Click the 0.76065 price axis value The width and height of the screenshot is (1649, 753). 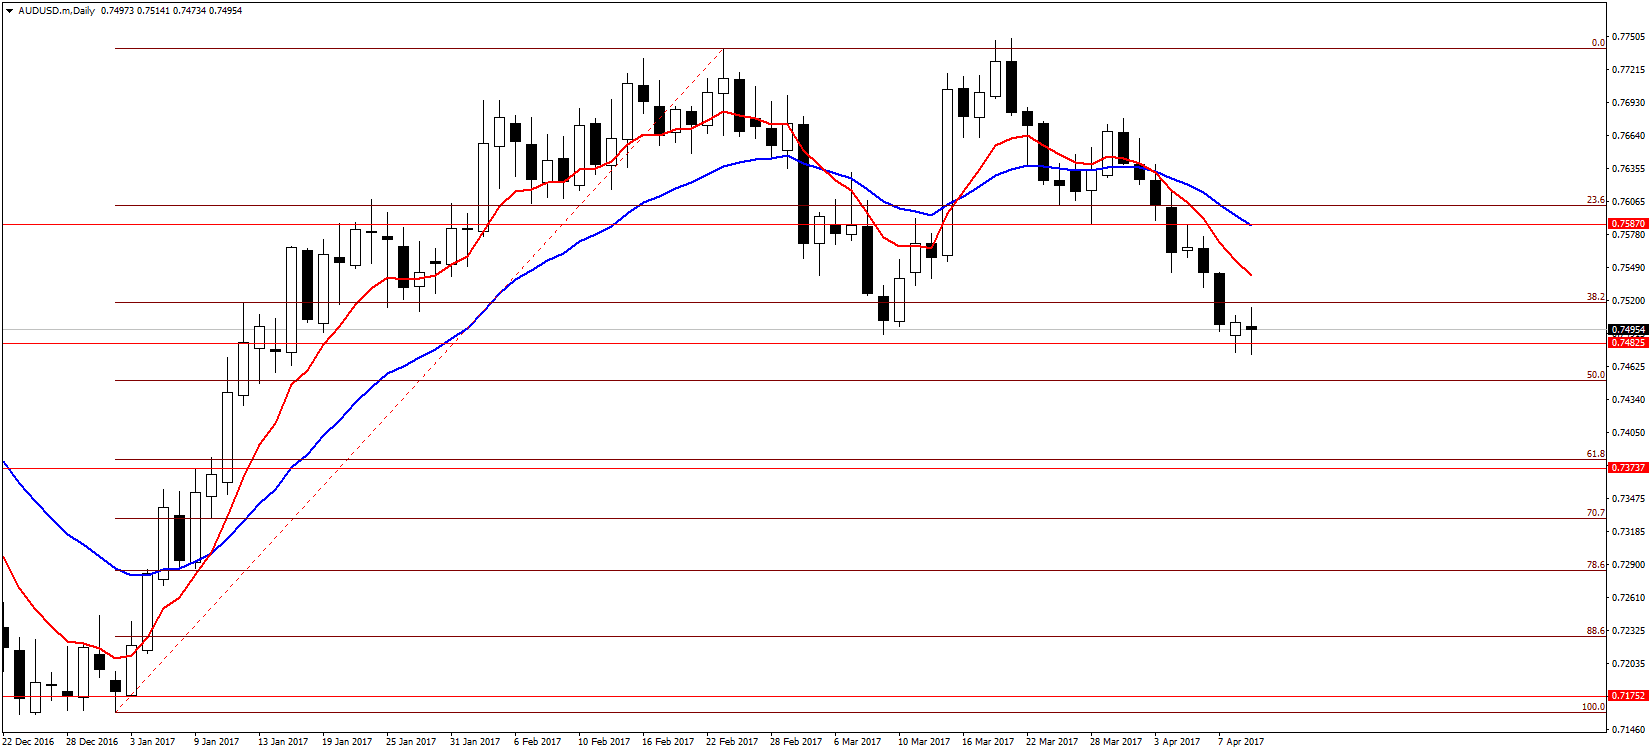pos(1629,202)
